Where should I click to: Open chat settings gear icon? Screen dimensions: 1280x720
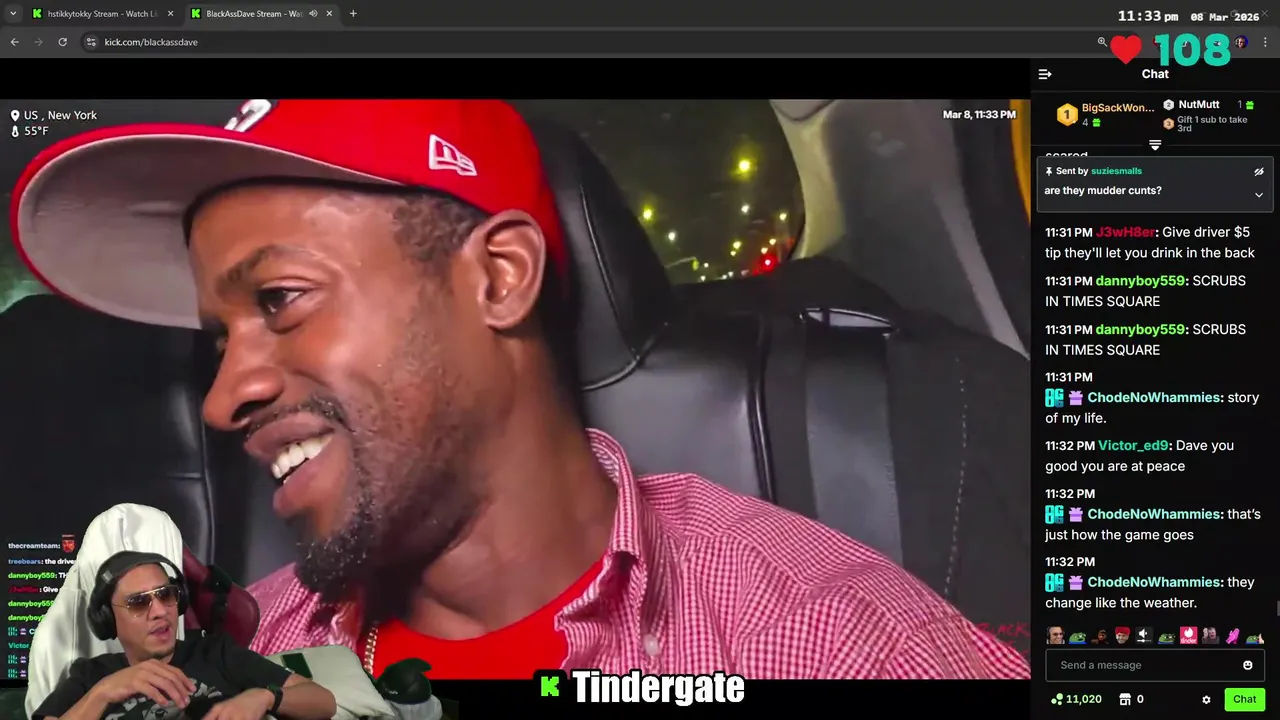coord(1206,700)
